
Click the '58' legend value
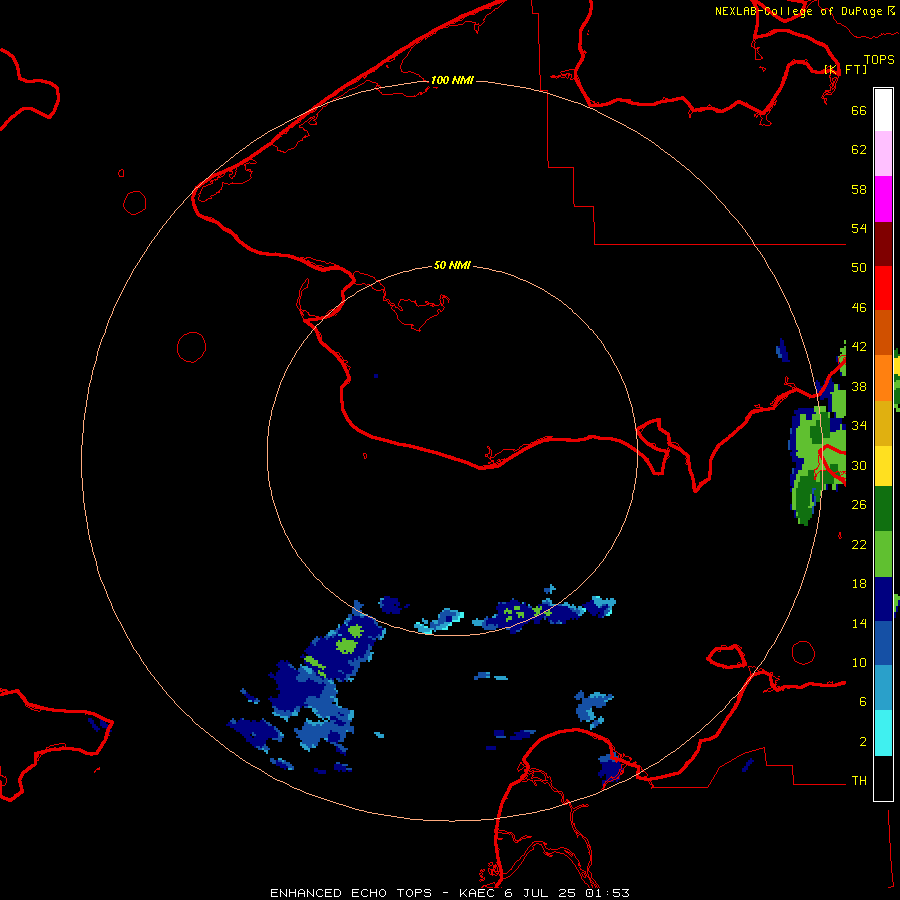(x=859, y=189)
